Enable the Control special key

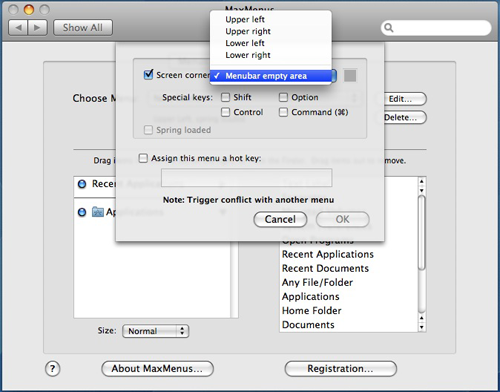(x=226, y=112)
